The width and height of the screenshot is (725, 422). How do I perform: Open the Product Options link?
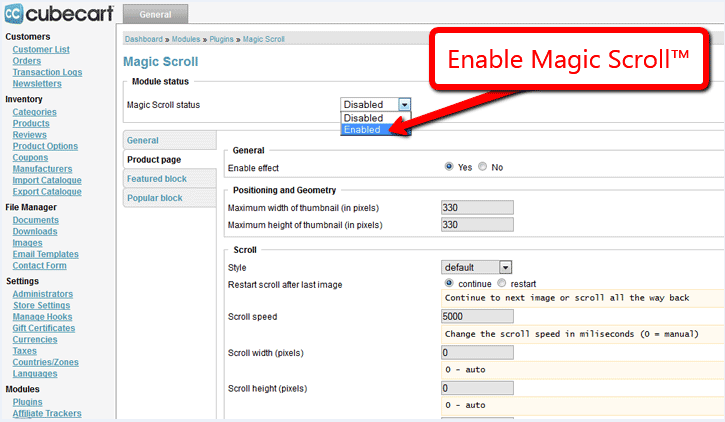(x=45, y=146)
